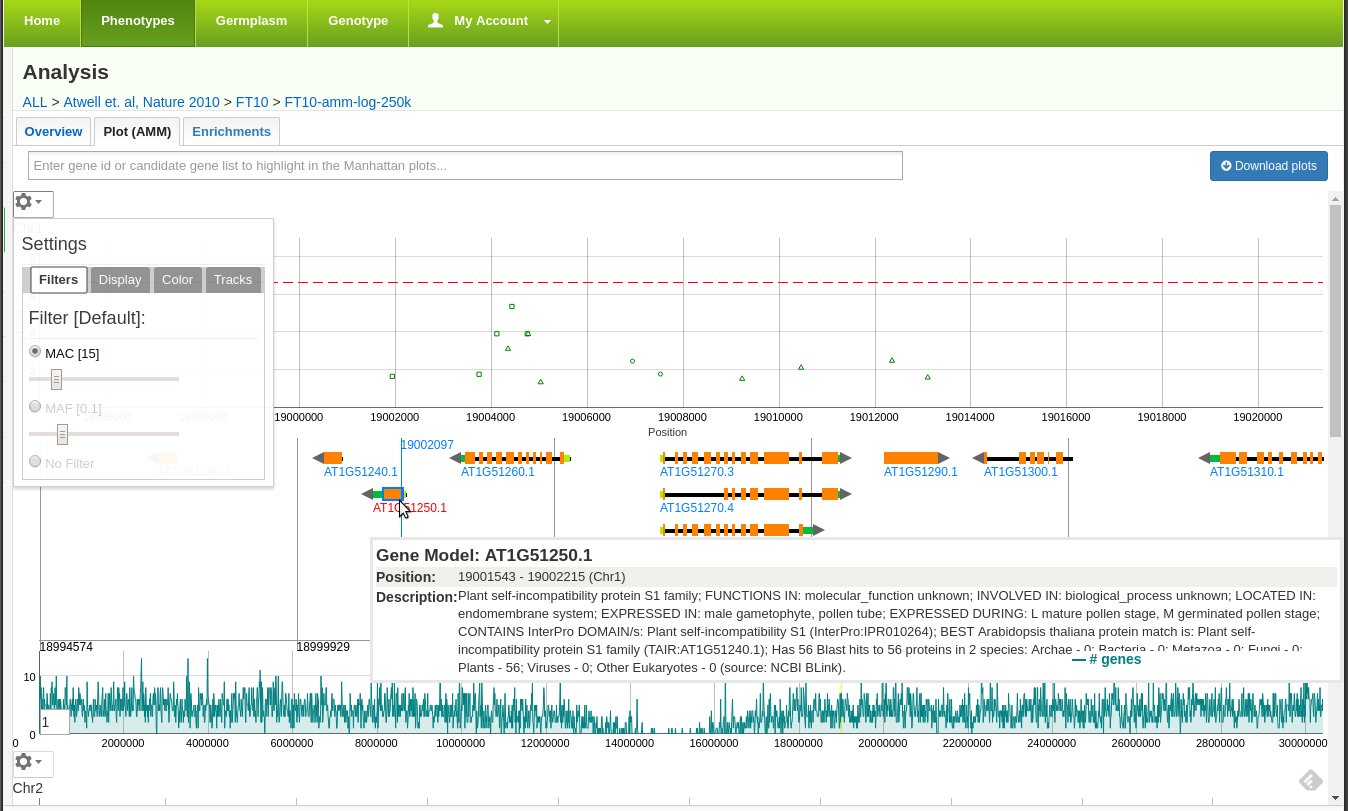Click the SNP triangle near 19012000
This screenshot has height=811, width=1348.
point(892,360)
